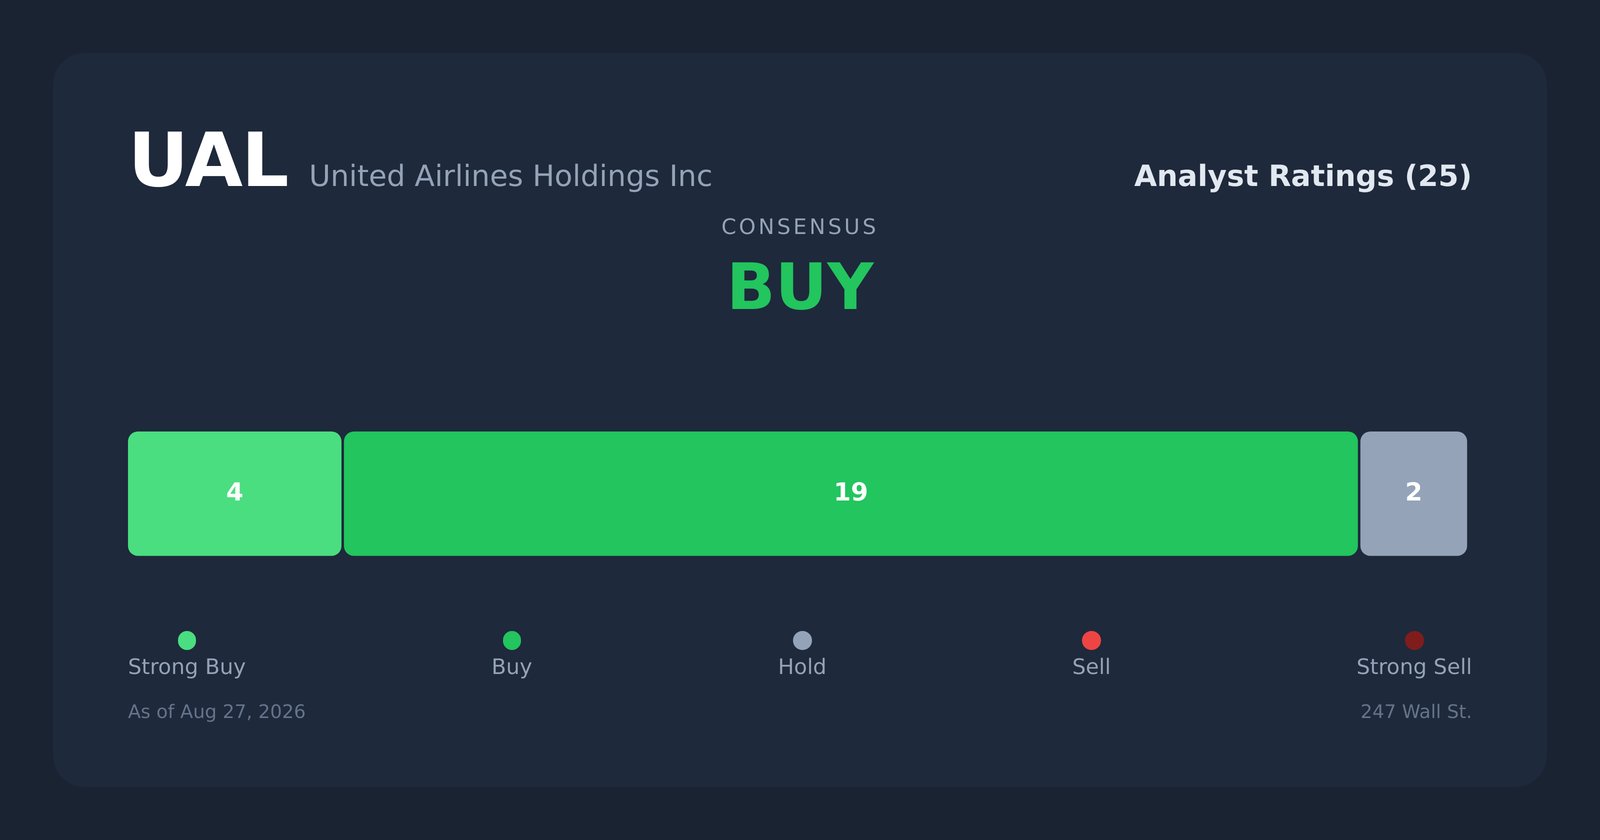The image size is (1600, 840).
Task: Select the Buy bar segment showing 19
Action: 851,494
